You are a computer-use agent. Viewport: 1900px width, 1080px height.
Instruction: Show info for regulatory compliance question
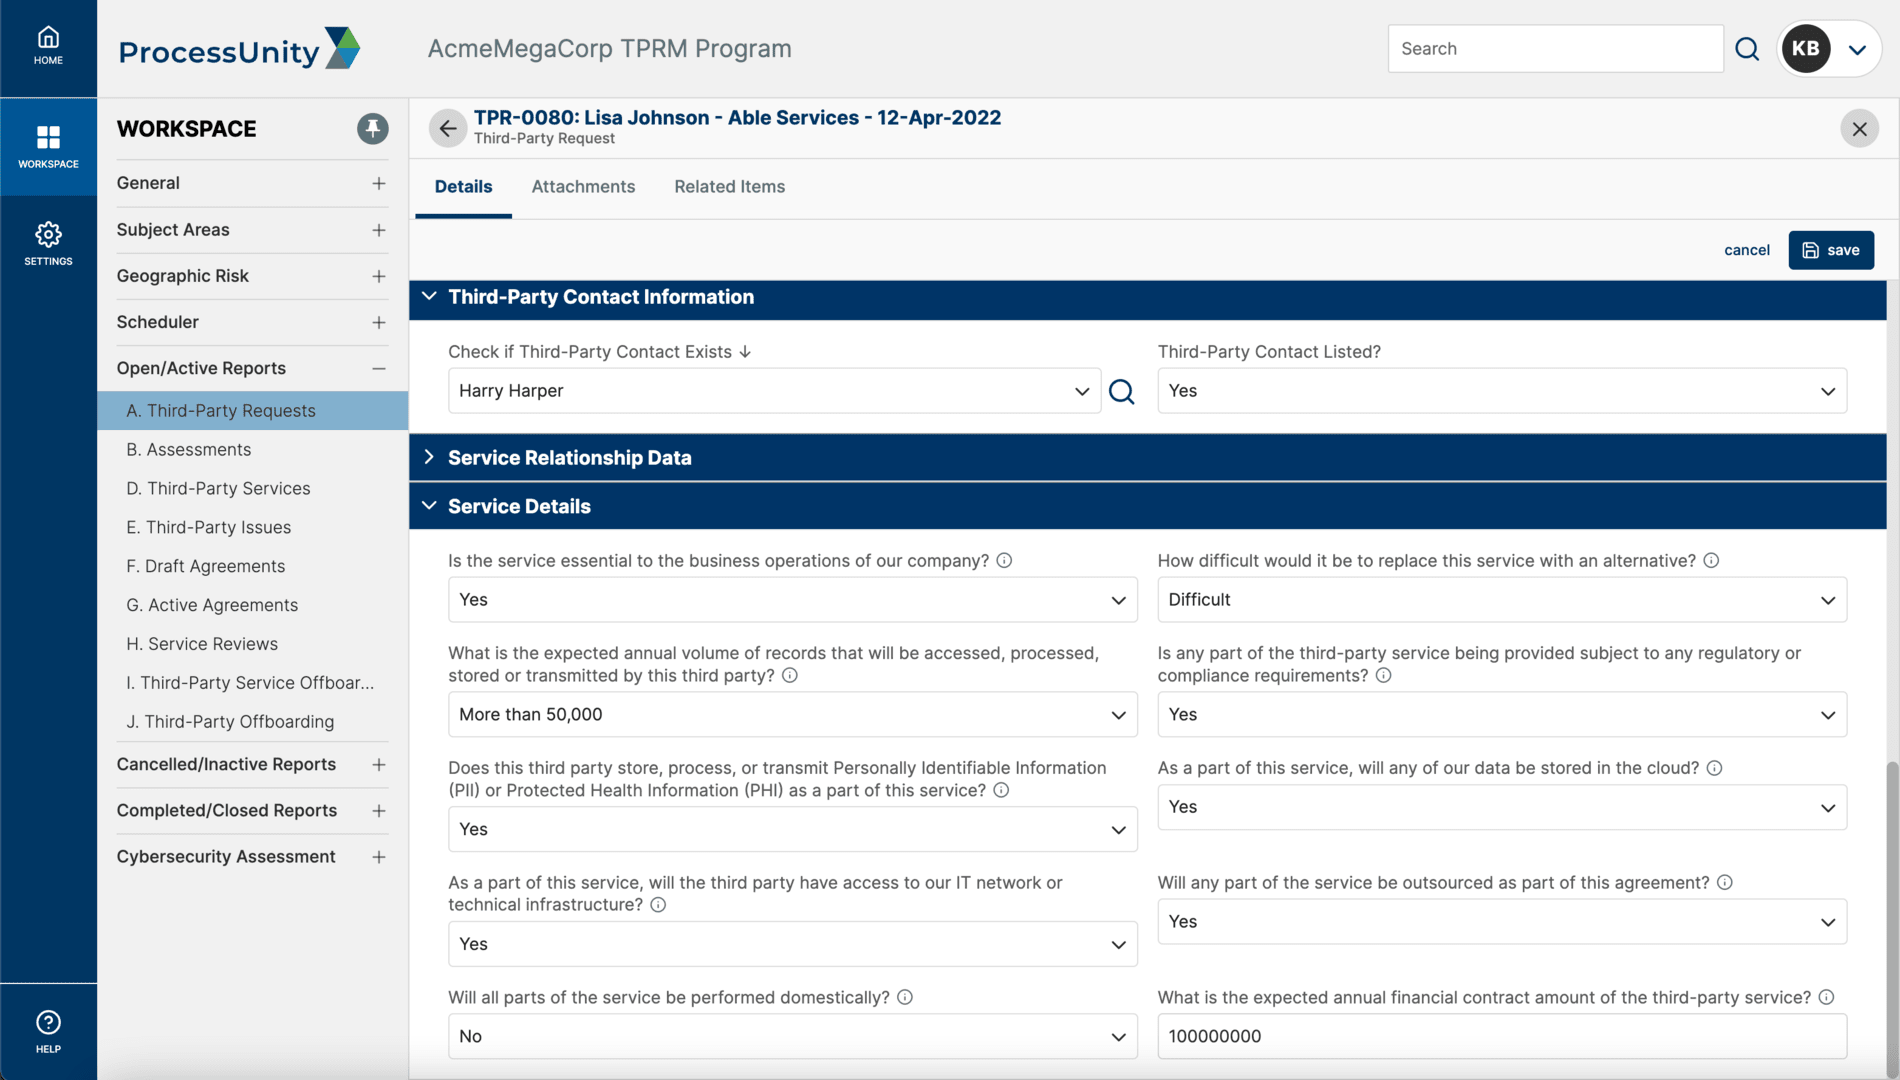click(1384, 676)
